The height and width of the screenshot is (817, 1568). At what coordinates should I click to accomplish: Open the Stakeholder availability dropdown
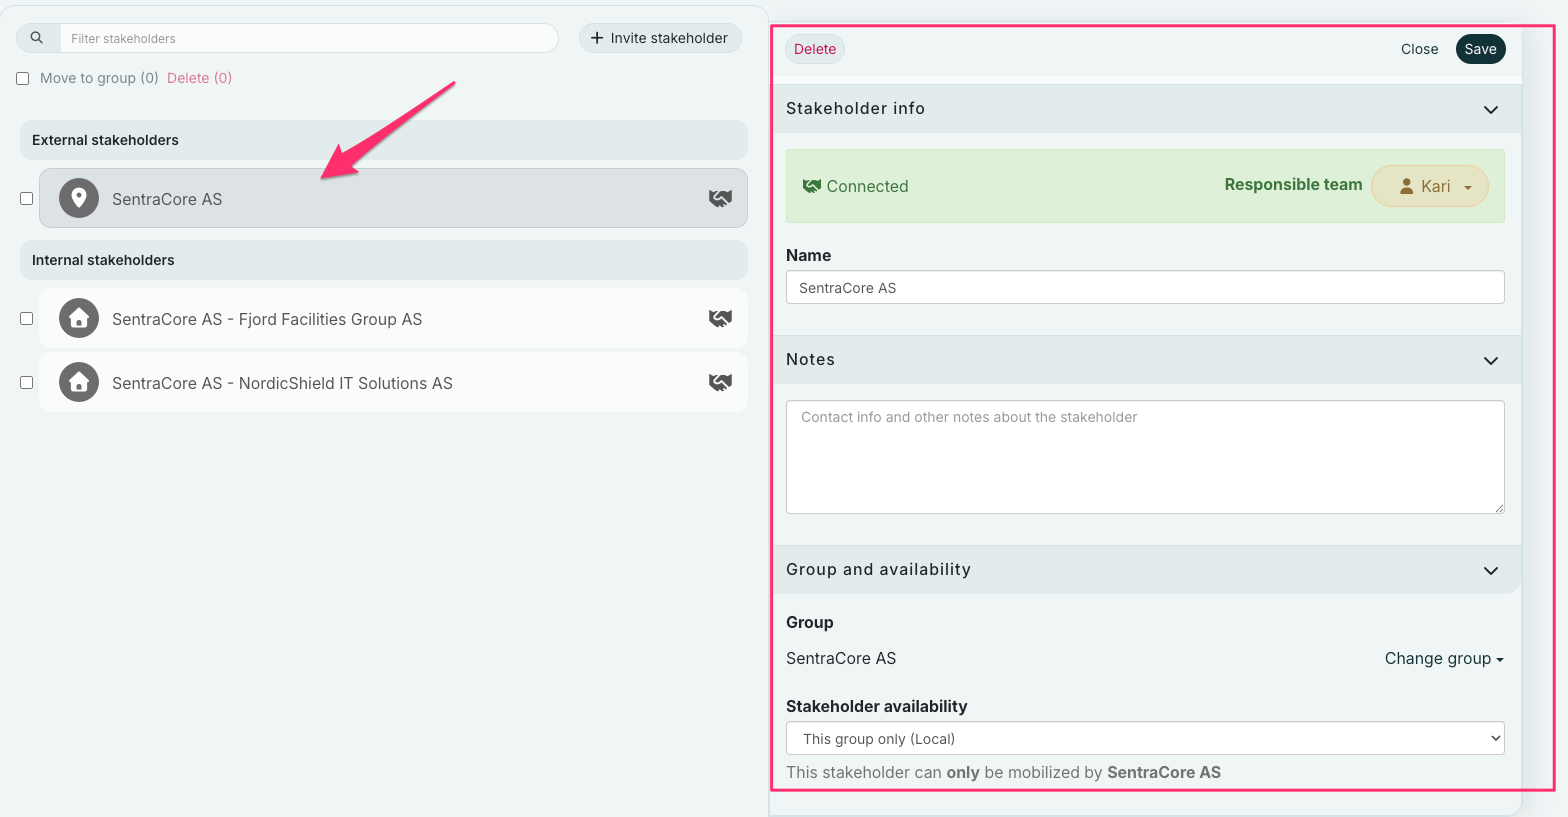point(1144,738)
